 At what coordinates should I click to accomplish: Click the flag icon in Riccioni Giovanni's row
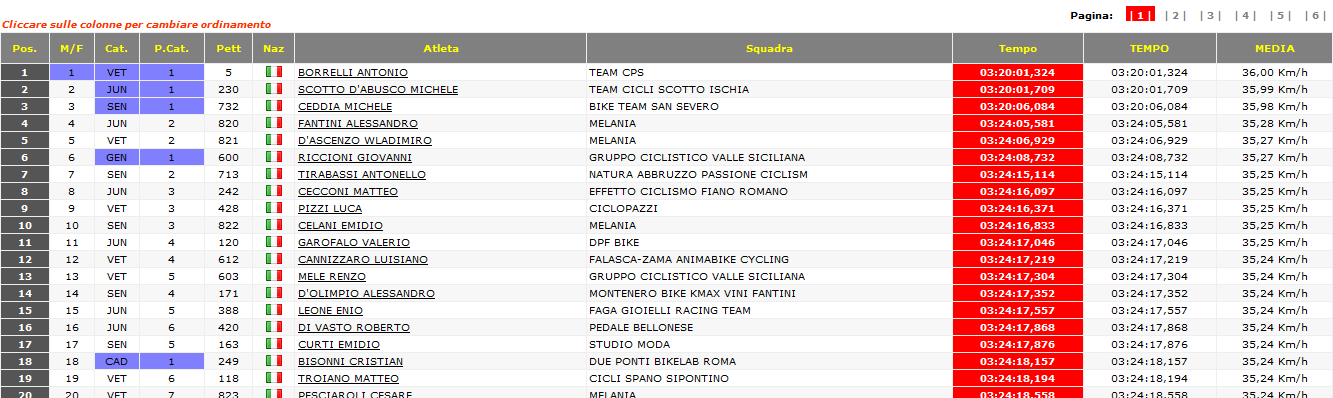(x=274, y=157)
